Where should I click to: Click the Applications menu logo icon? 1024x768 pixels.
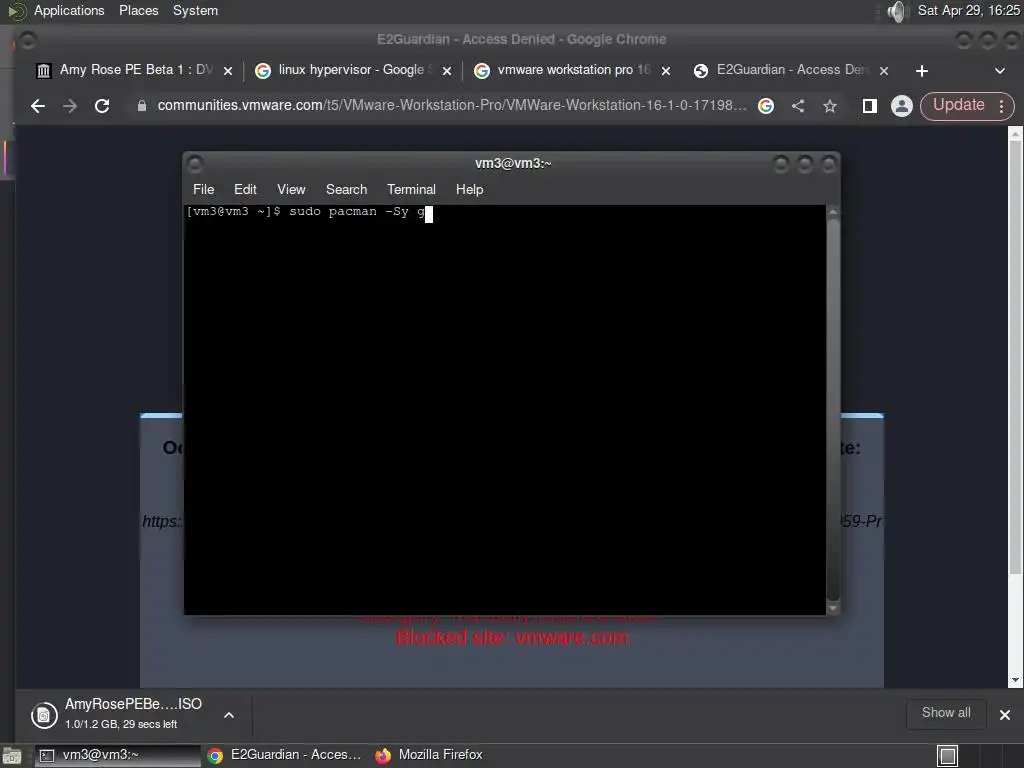(x=17, y=11)
